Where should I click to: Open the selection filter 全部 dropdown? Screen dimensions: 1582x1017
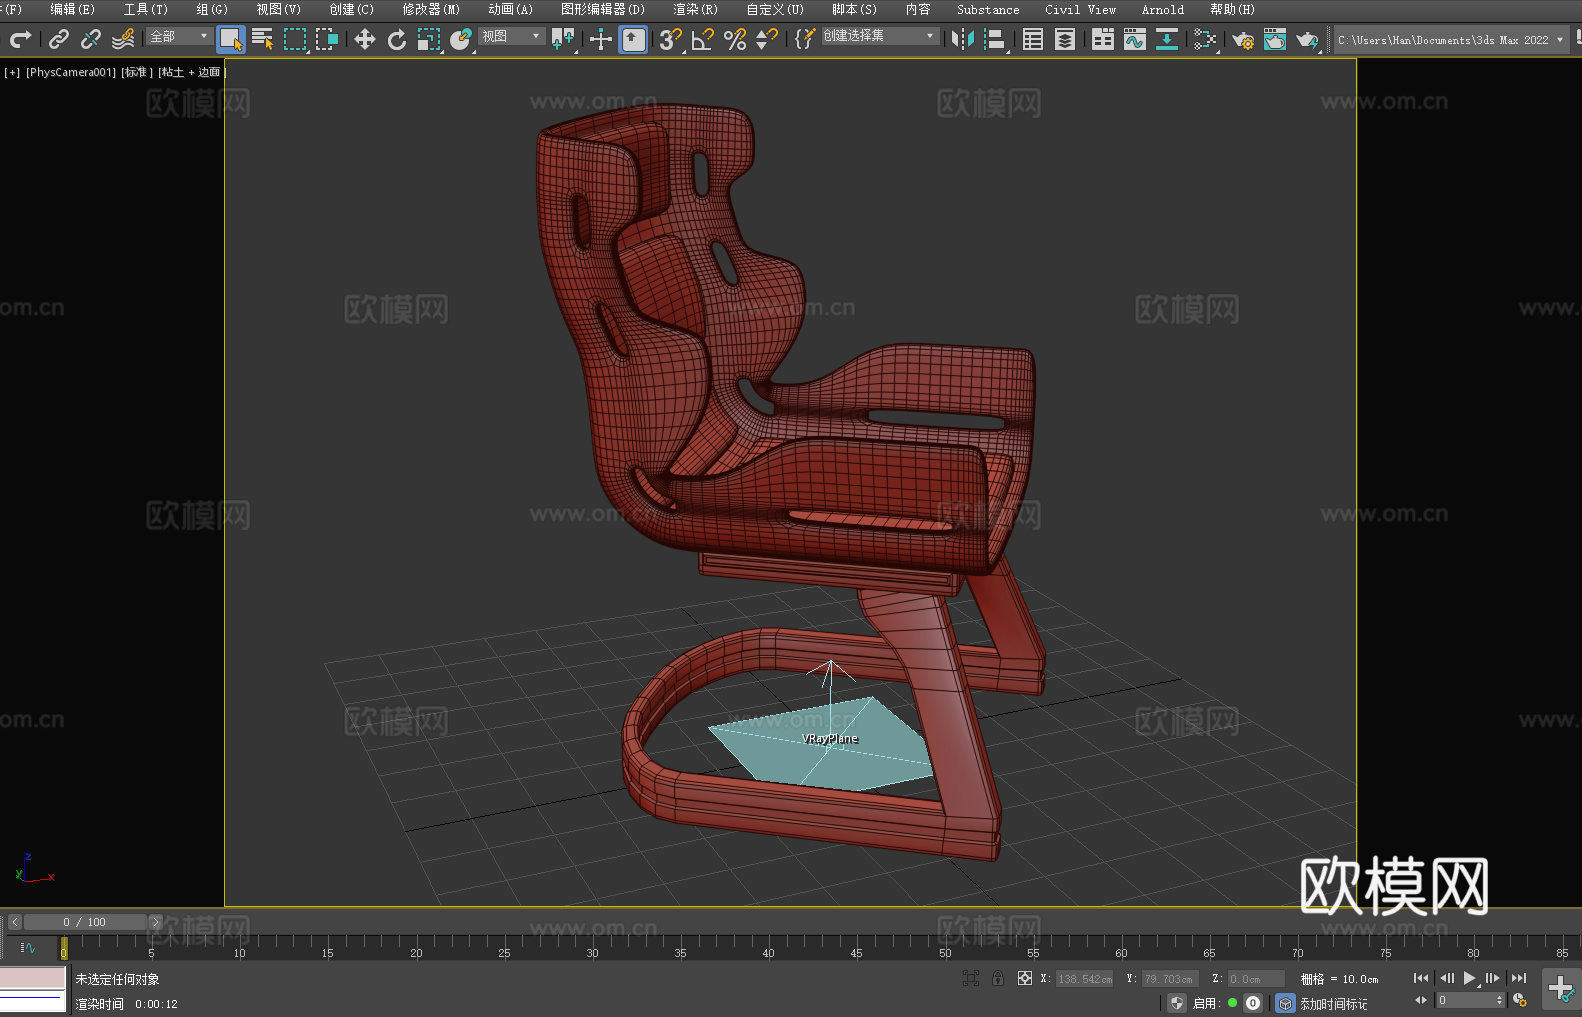179,36
